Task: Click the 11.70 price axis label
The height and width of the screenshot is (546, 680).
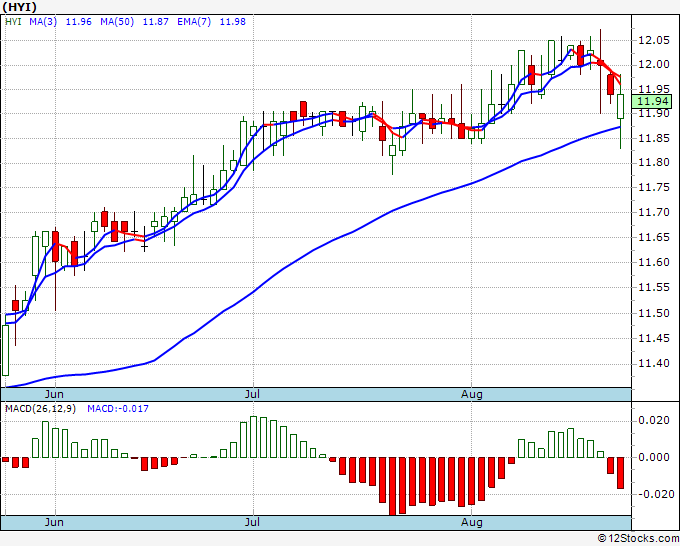Action: click(654, 213)
